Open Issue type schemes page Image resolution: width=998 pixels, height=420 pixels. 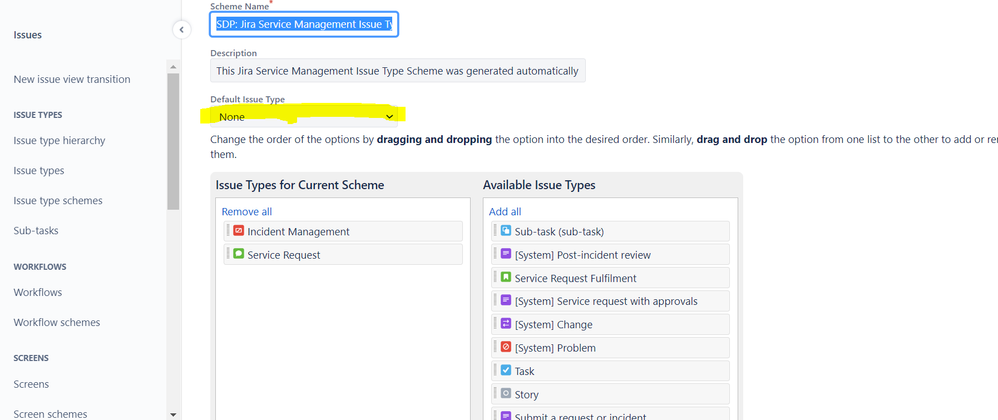point(58,200)
